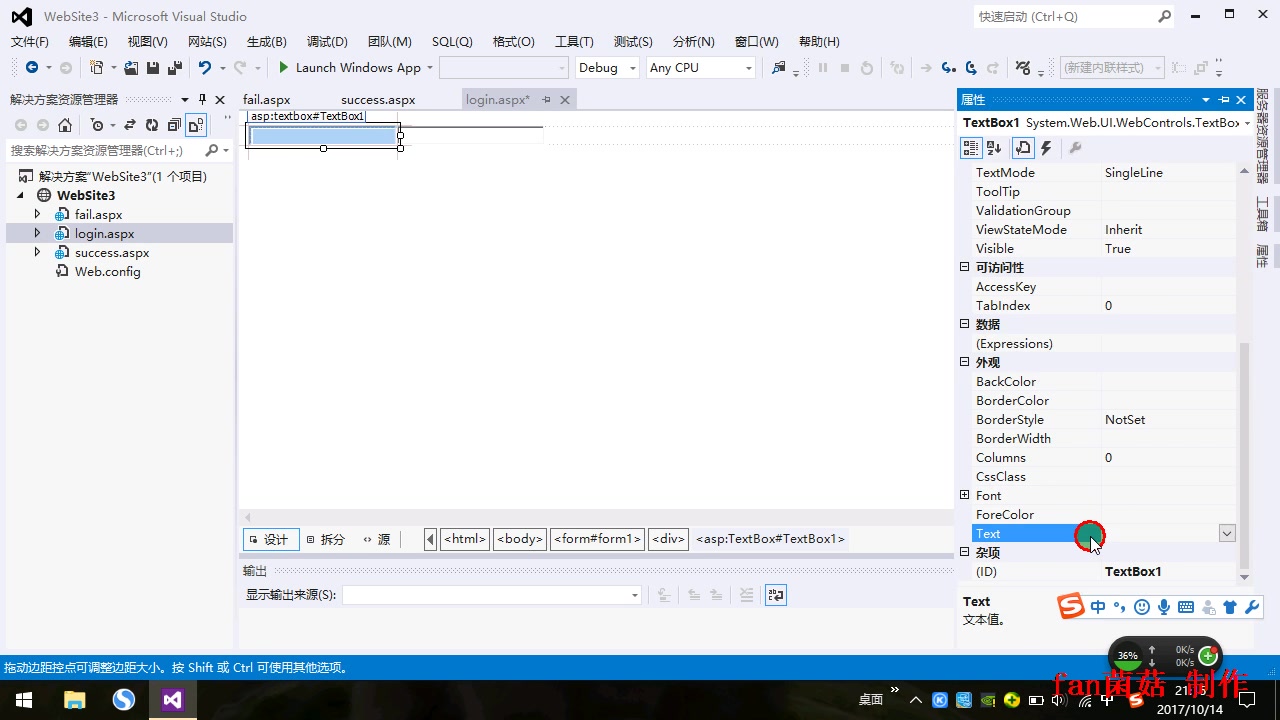Click the Home icon in Solution Explorer
Image resolution: width=1280 pixels, height=720 pixels.
(65, 125)
